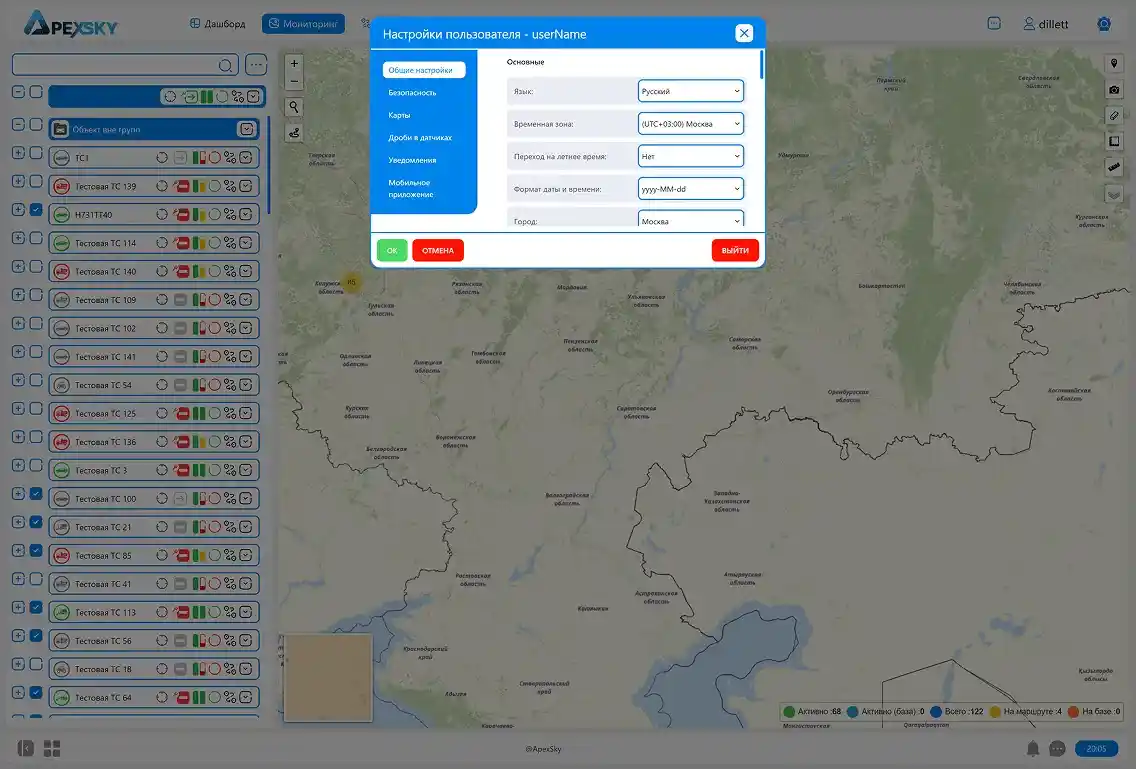This screenshot has width=1136, height=769.
Task: Open the Безопасность settings section
Action: (412, 93)
